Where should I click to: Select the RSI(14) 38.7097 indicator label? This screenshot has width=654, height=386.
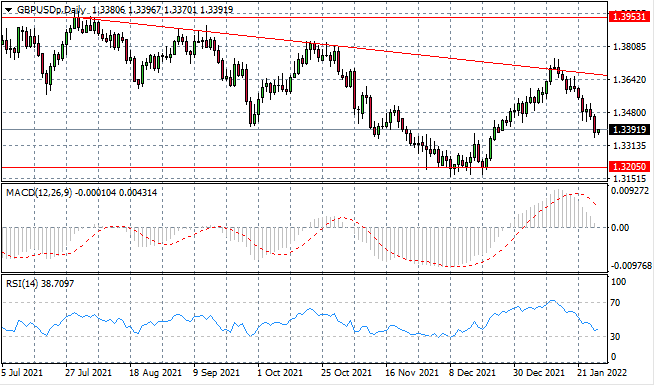pyautogui.click(x=40, y=284)
